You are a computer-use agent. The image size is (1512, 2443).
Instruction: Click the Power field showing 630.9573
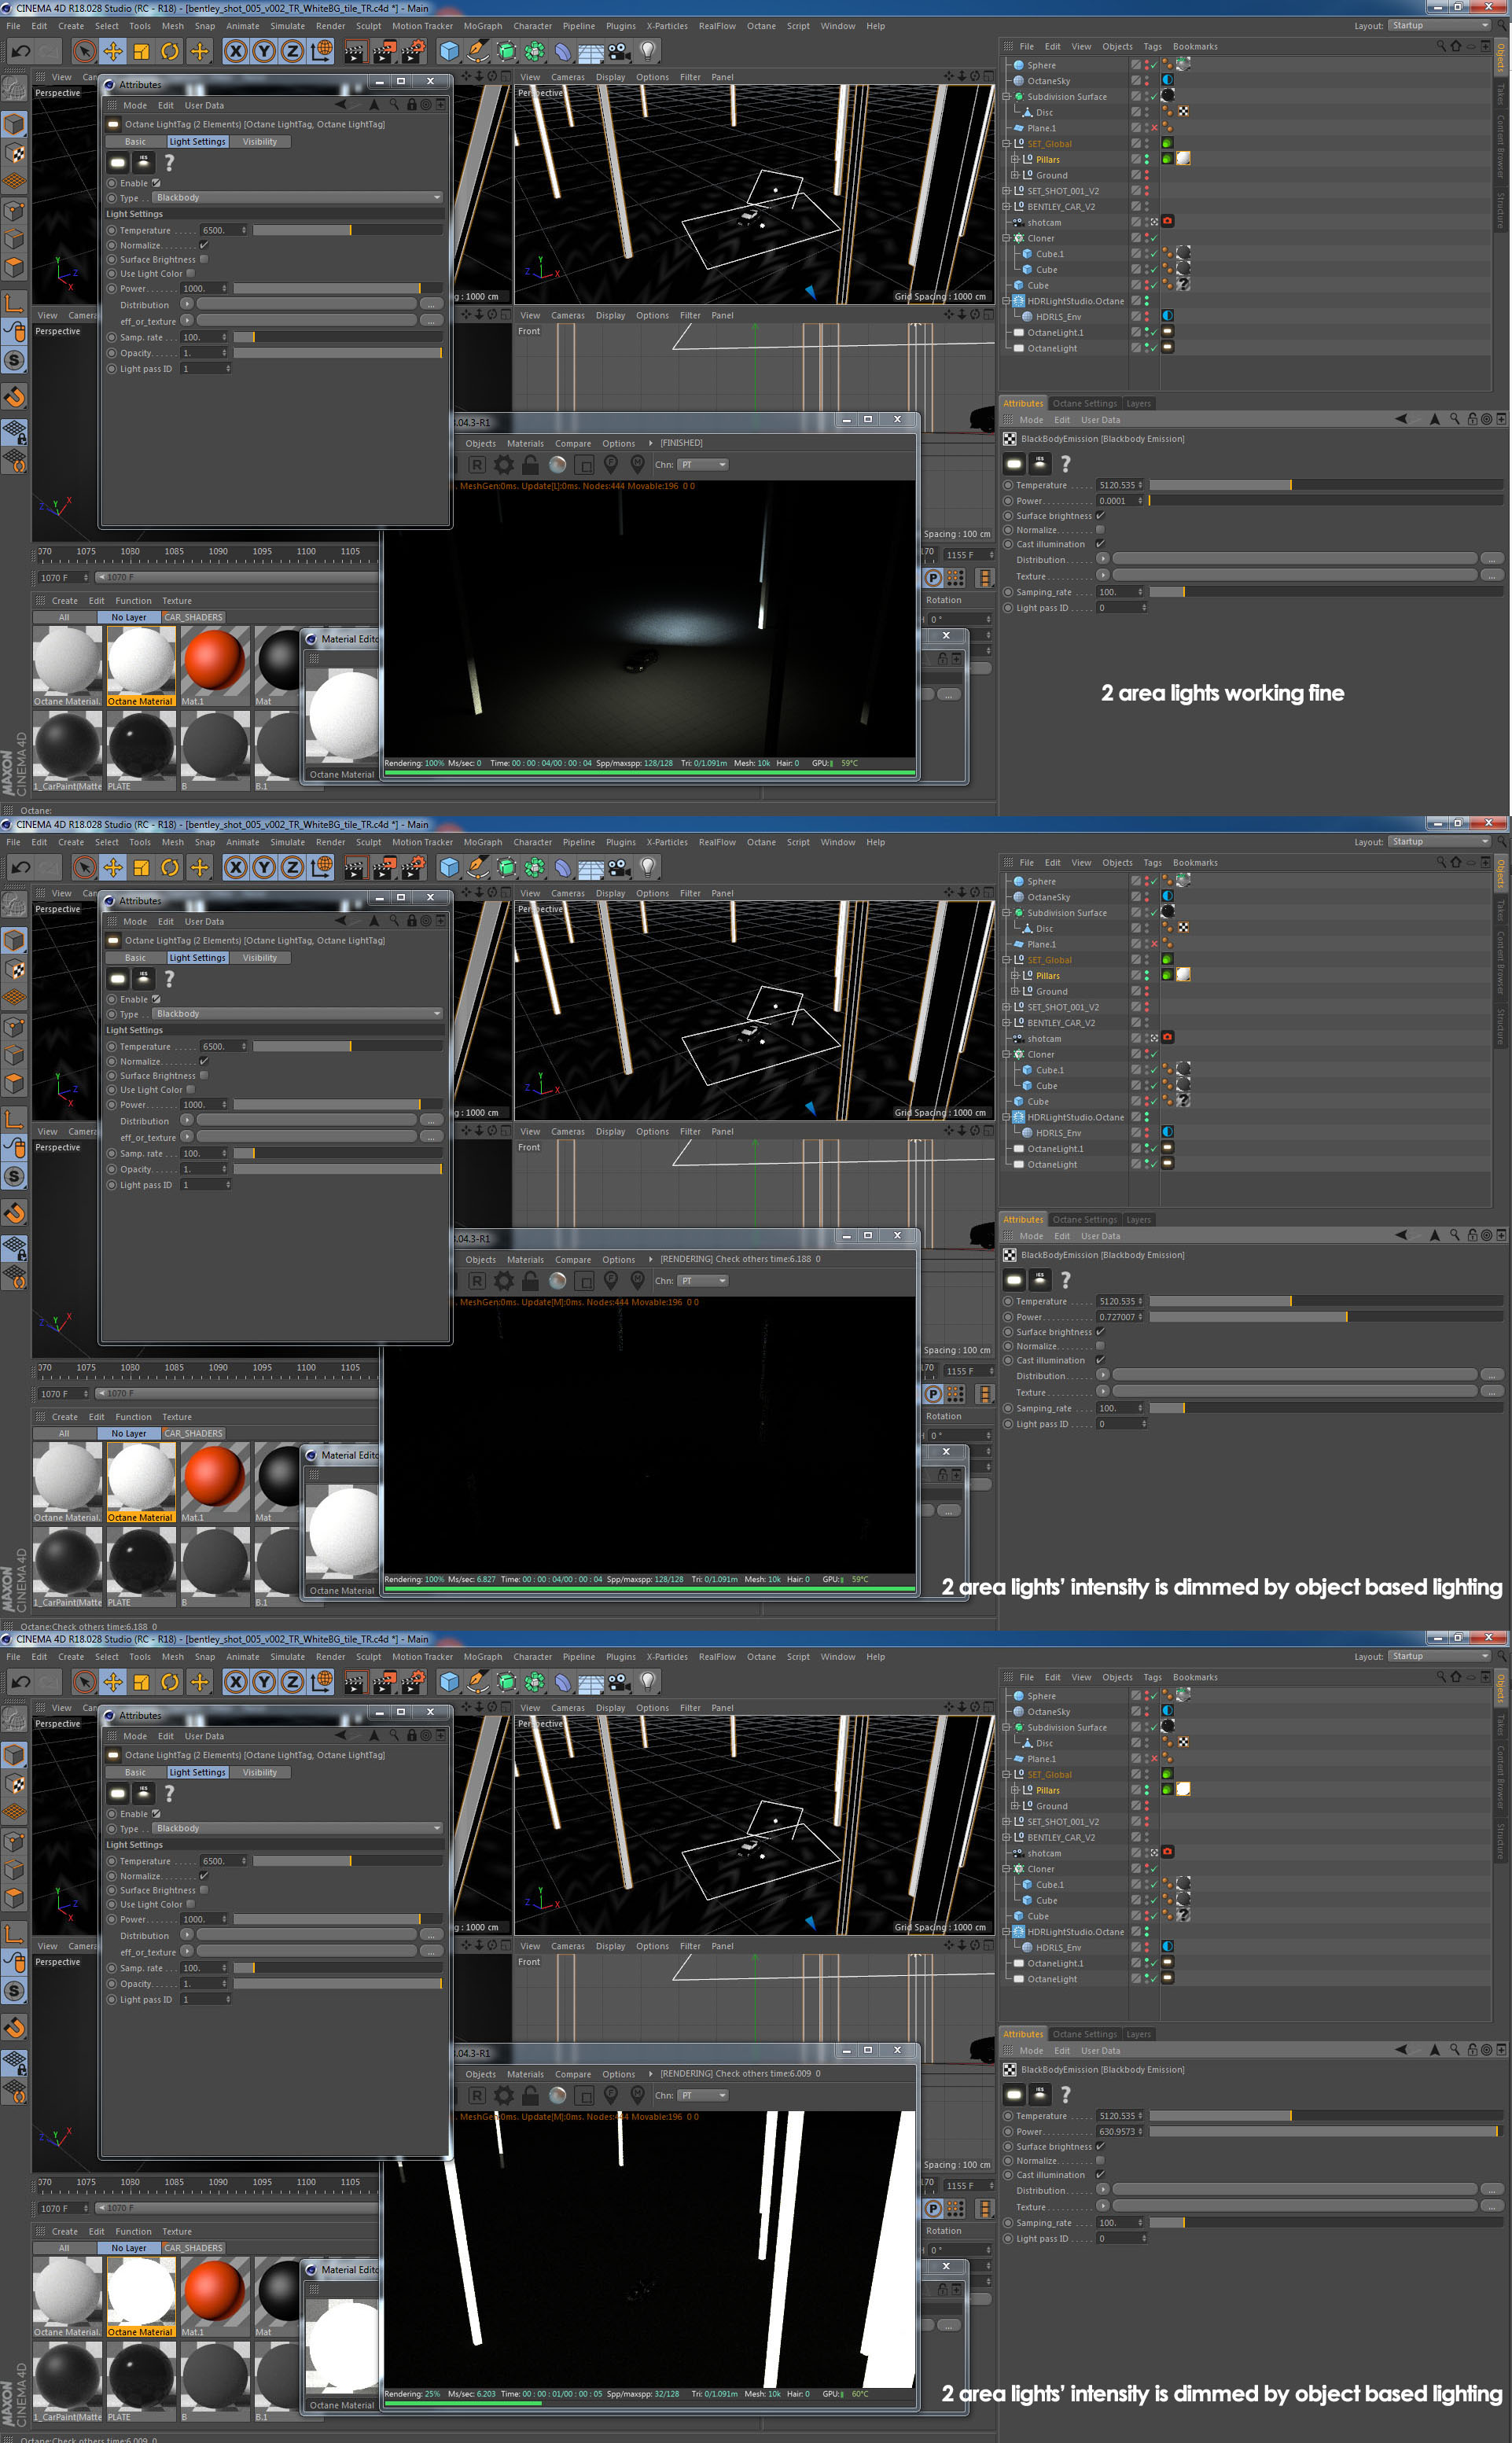[x=1118, y=2131]
